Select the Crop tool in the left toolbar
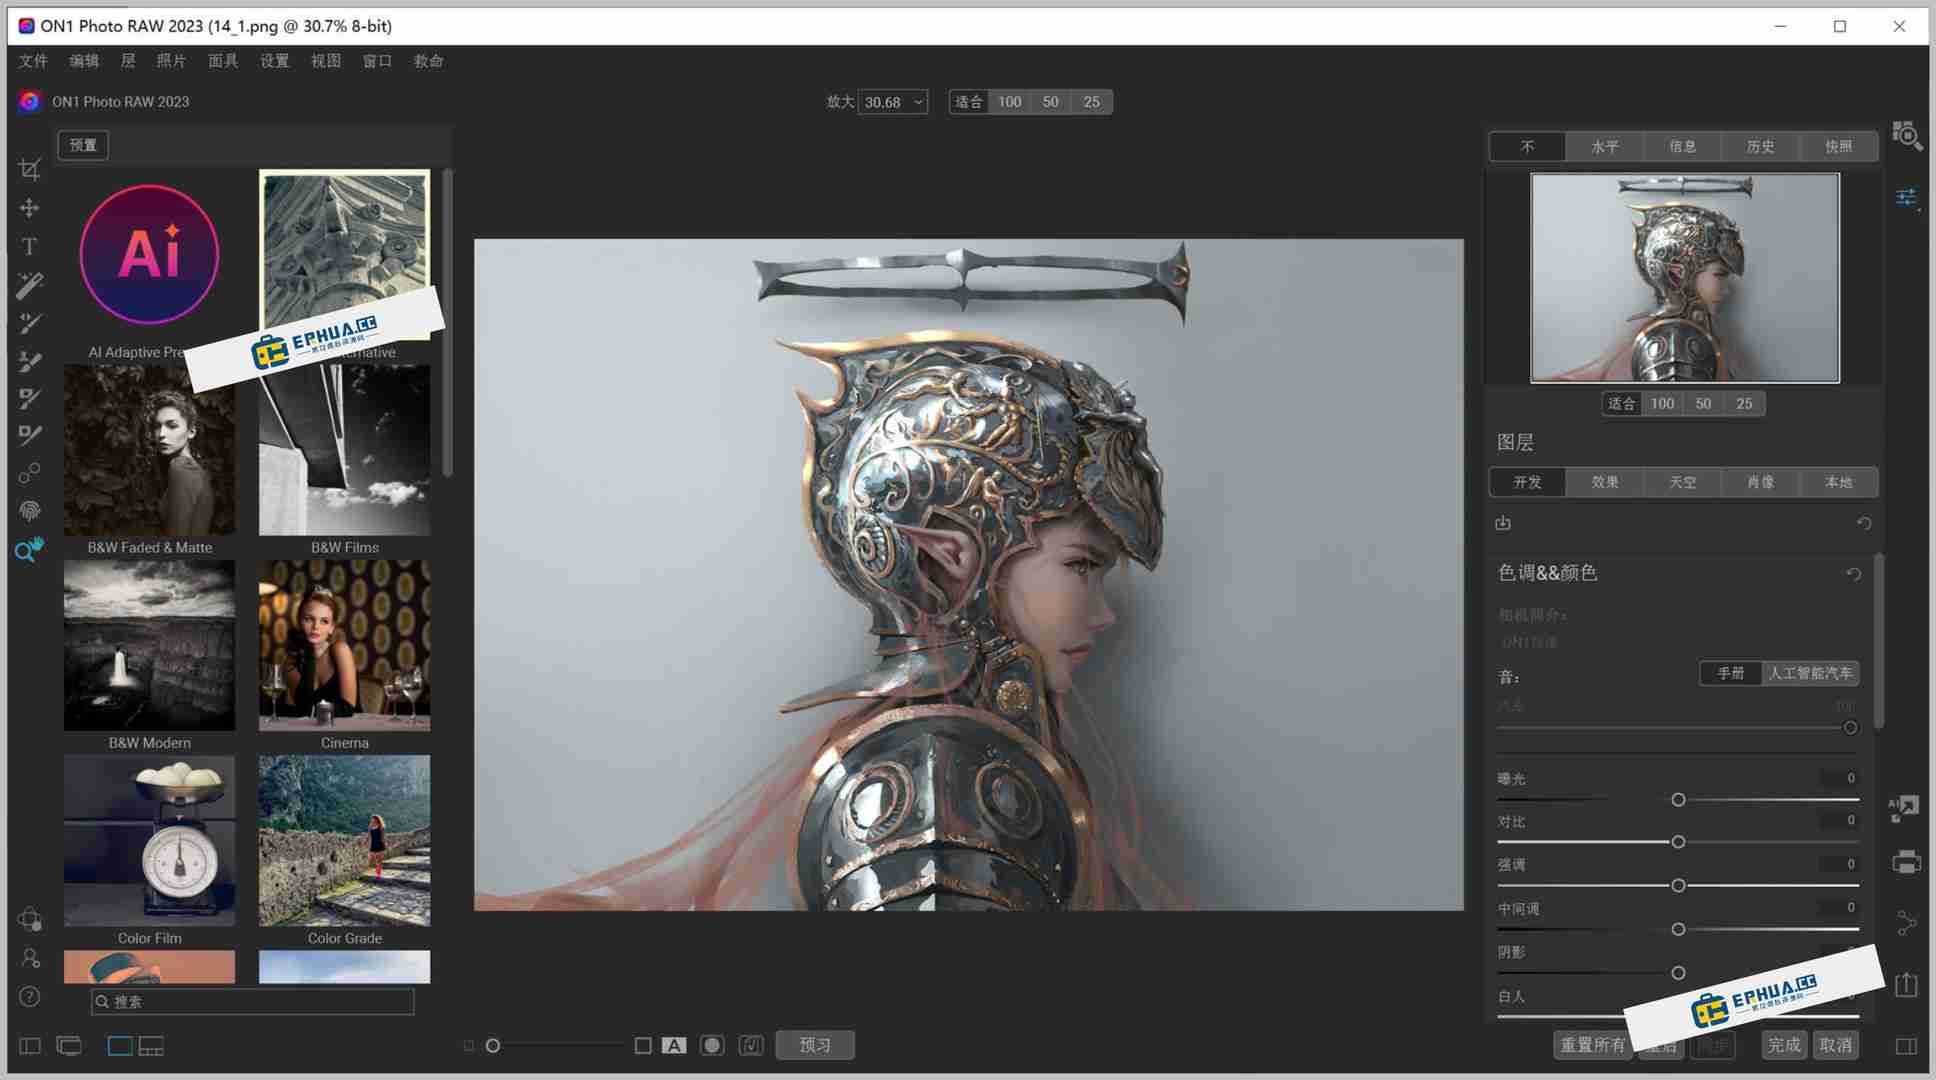The image size is (1936, 1080). coord(29,168)
